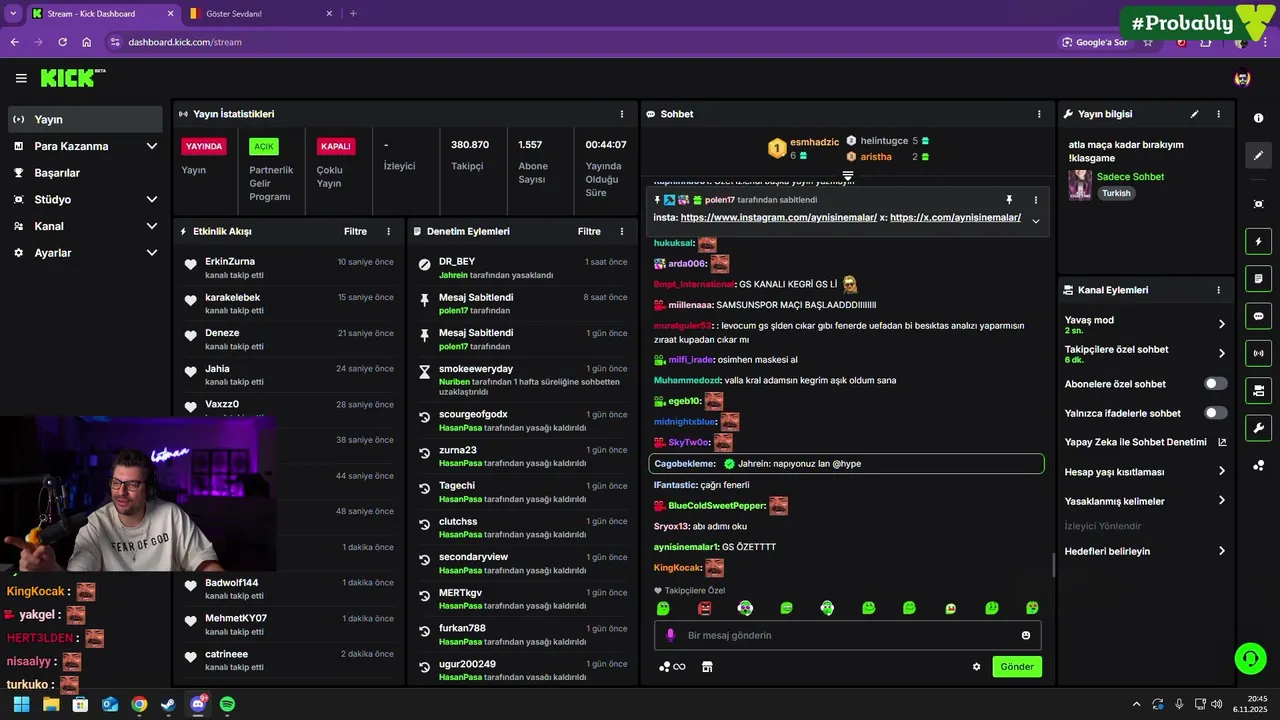Image resolution: width=1280 pixels, height=720 pixels.
Task: Click the browser address bar
Action: point(580,42)
